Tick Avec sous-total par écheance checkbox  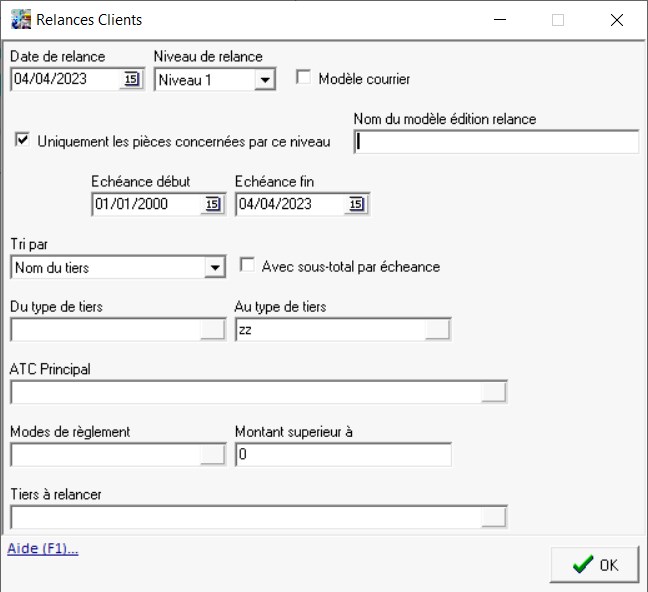247,266
